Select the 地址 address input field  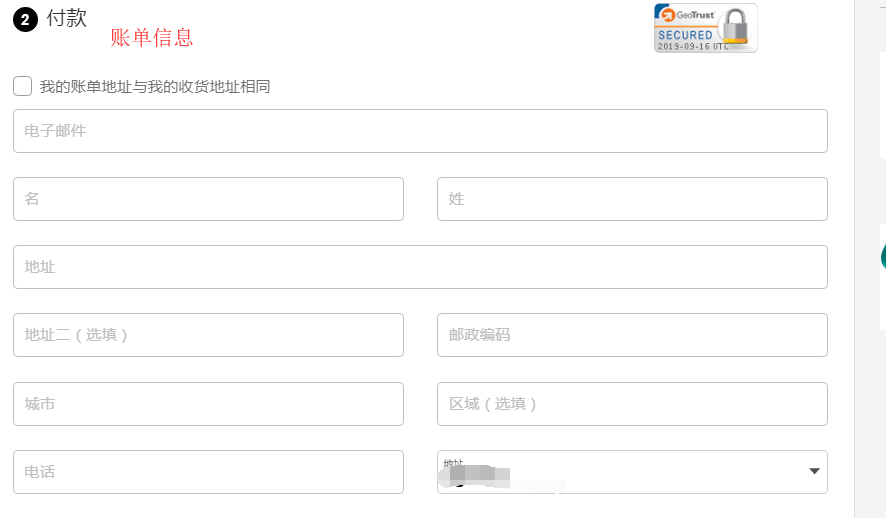(420, 267)
